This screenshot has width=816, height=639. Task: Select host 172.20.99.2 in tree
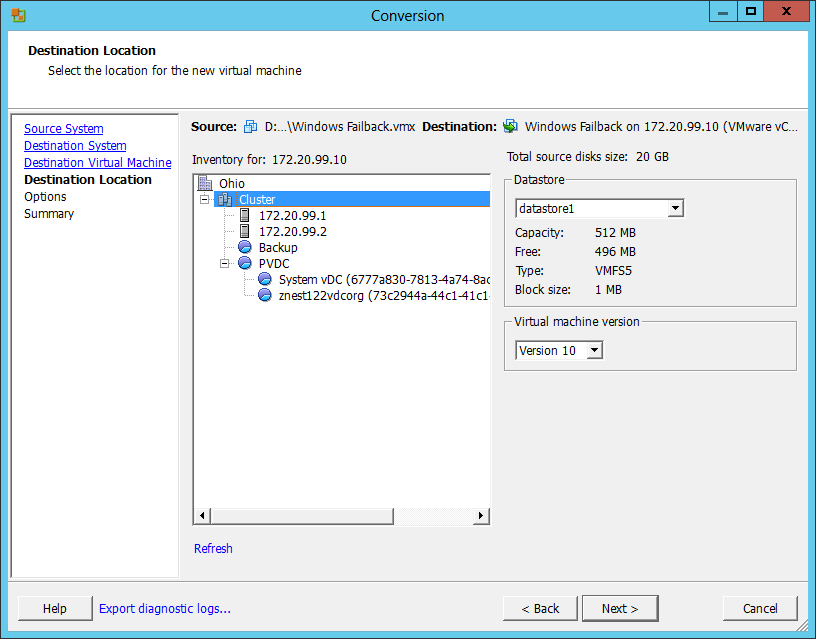[x=293, y=232]
